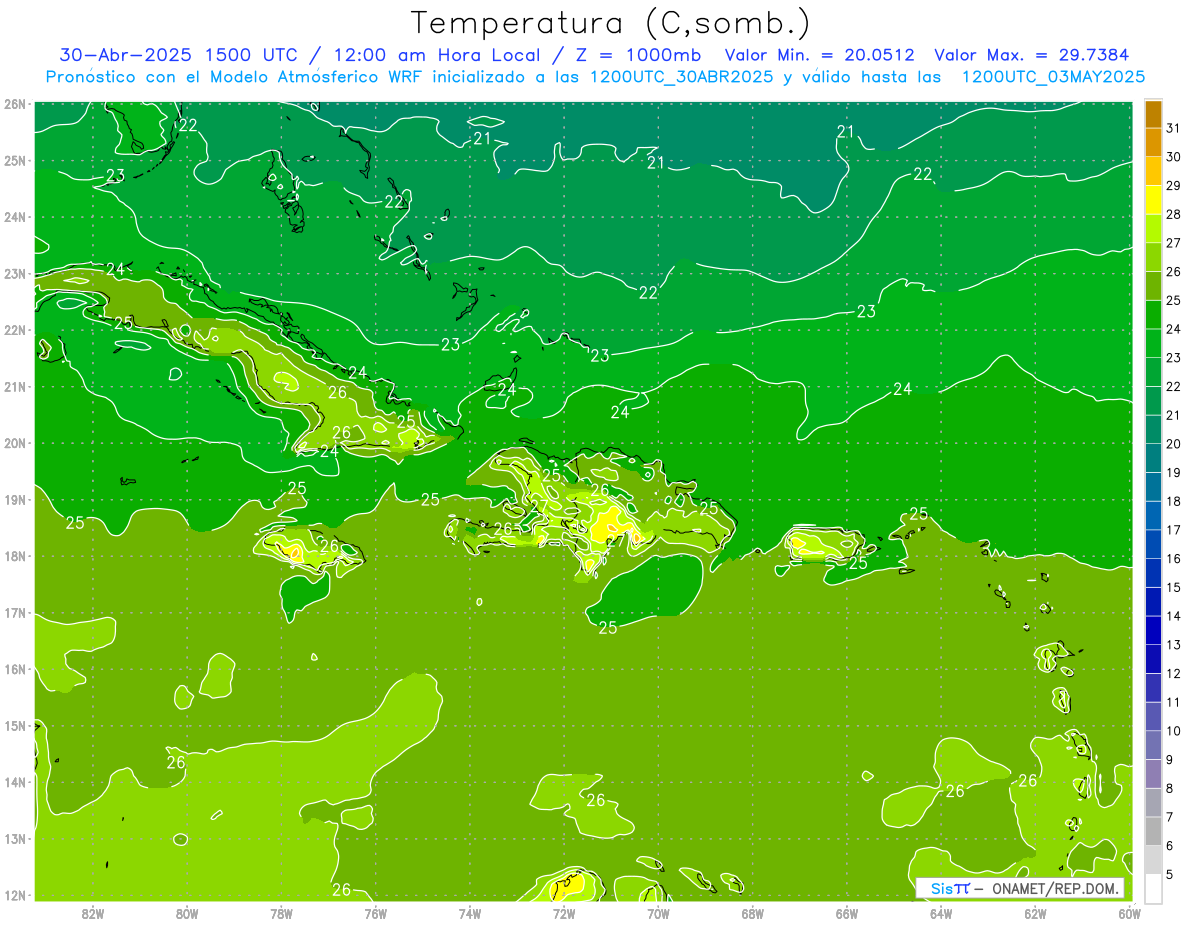
Task: Click the "66W" longitude axis label
Action: point(846,913)
